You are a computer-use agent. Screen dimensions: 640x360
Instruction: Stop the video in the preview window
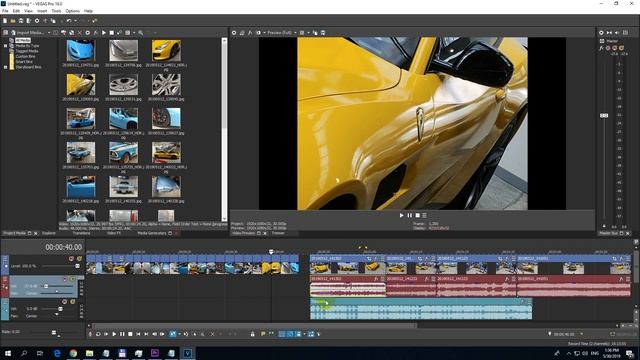pos(418,216)
